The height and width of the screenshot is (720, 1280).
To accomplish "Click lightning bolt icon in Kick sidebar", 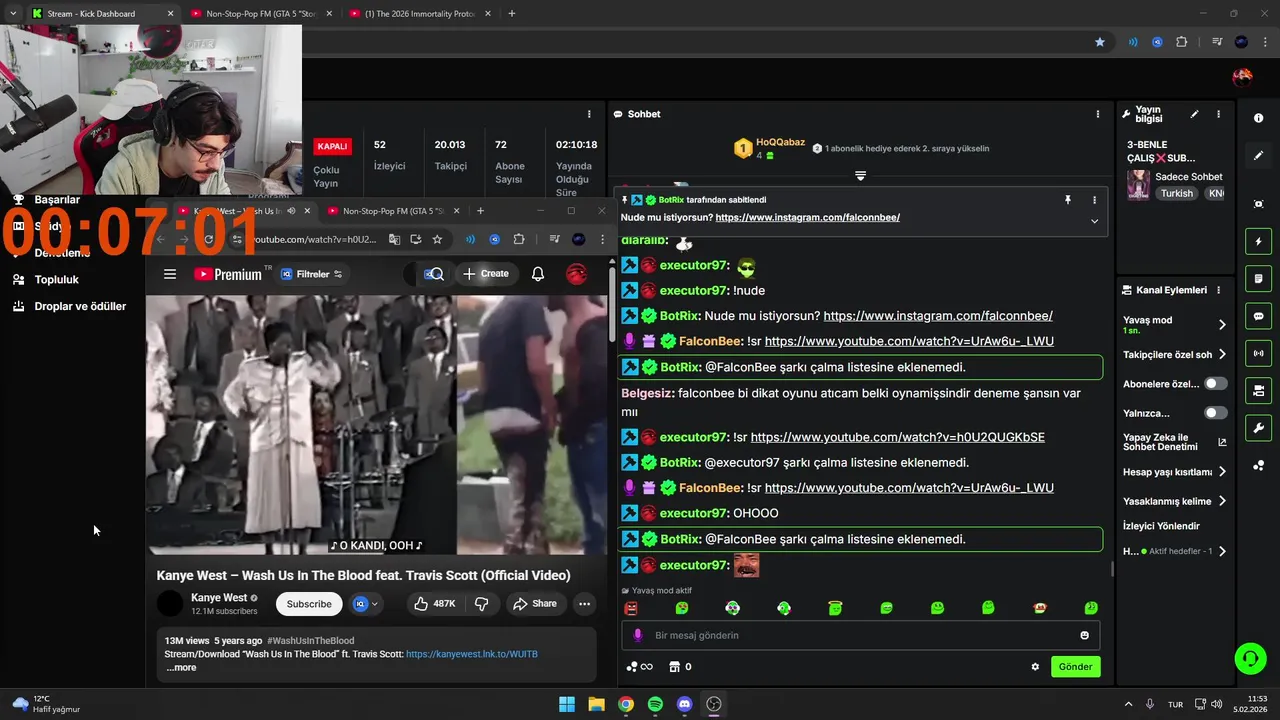I will click(x=1258, y=241).
